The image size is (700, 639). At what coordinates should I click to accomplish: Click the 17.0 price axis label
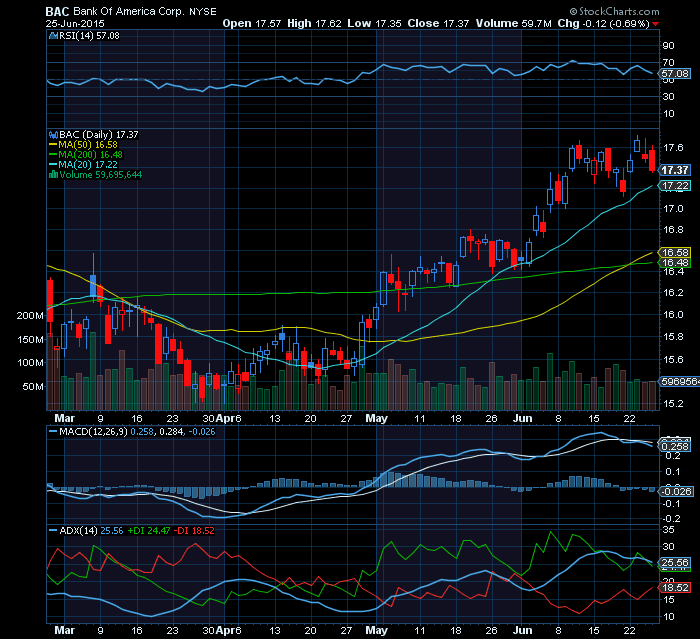point(673,209)
